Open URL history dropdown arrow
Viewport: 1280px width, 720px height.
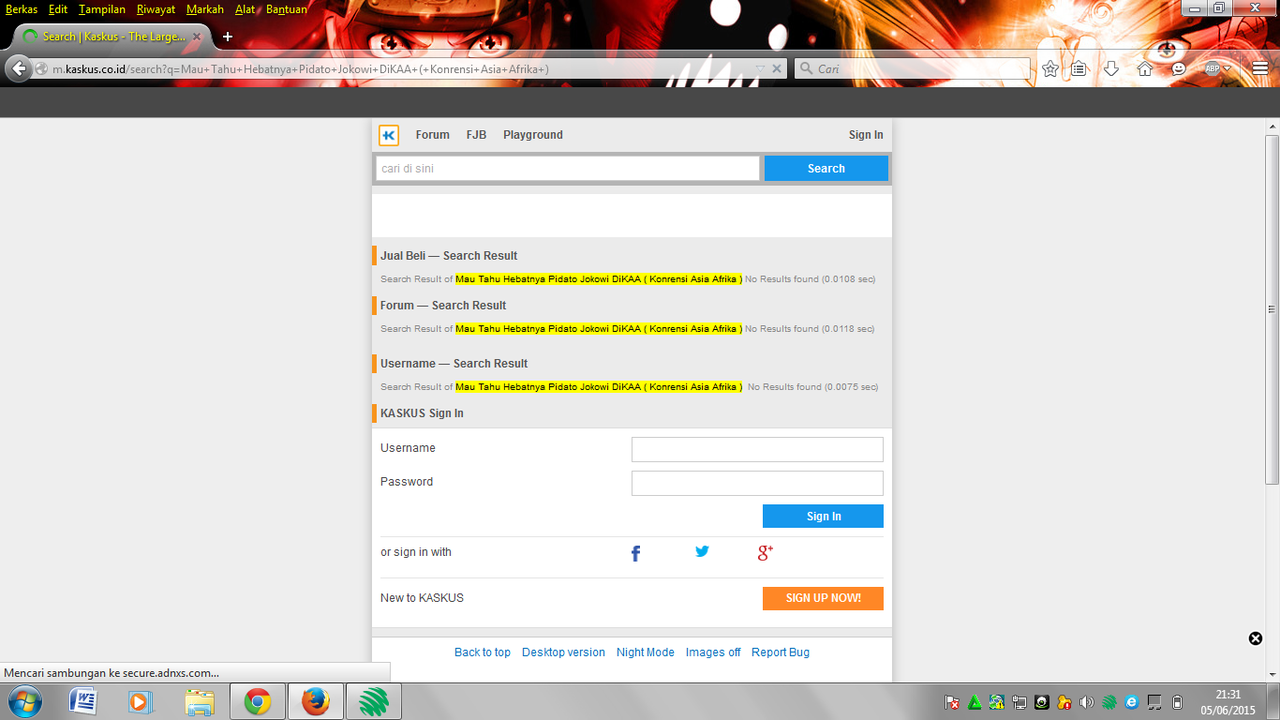760,69
